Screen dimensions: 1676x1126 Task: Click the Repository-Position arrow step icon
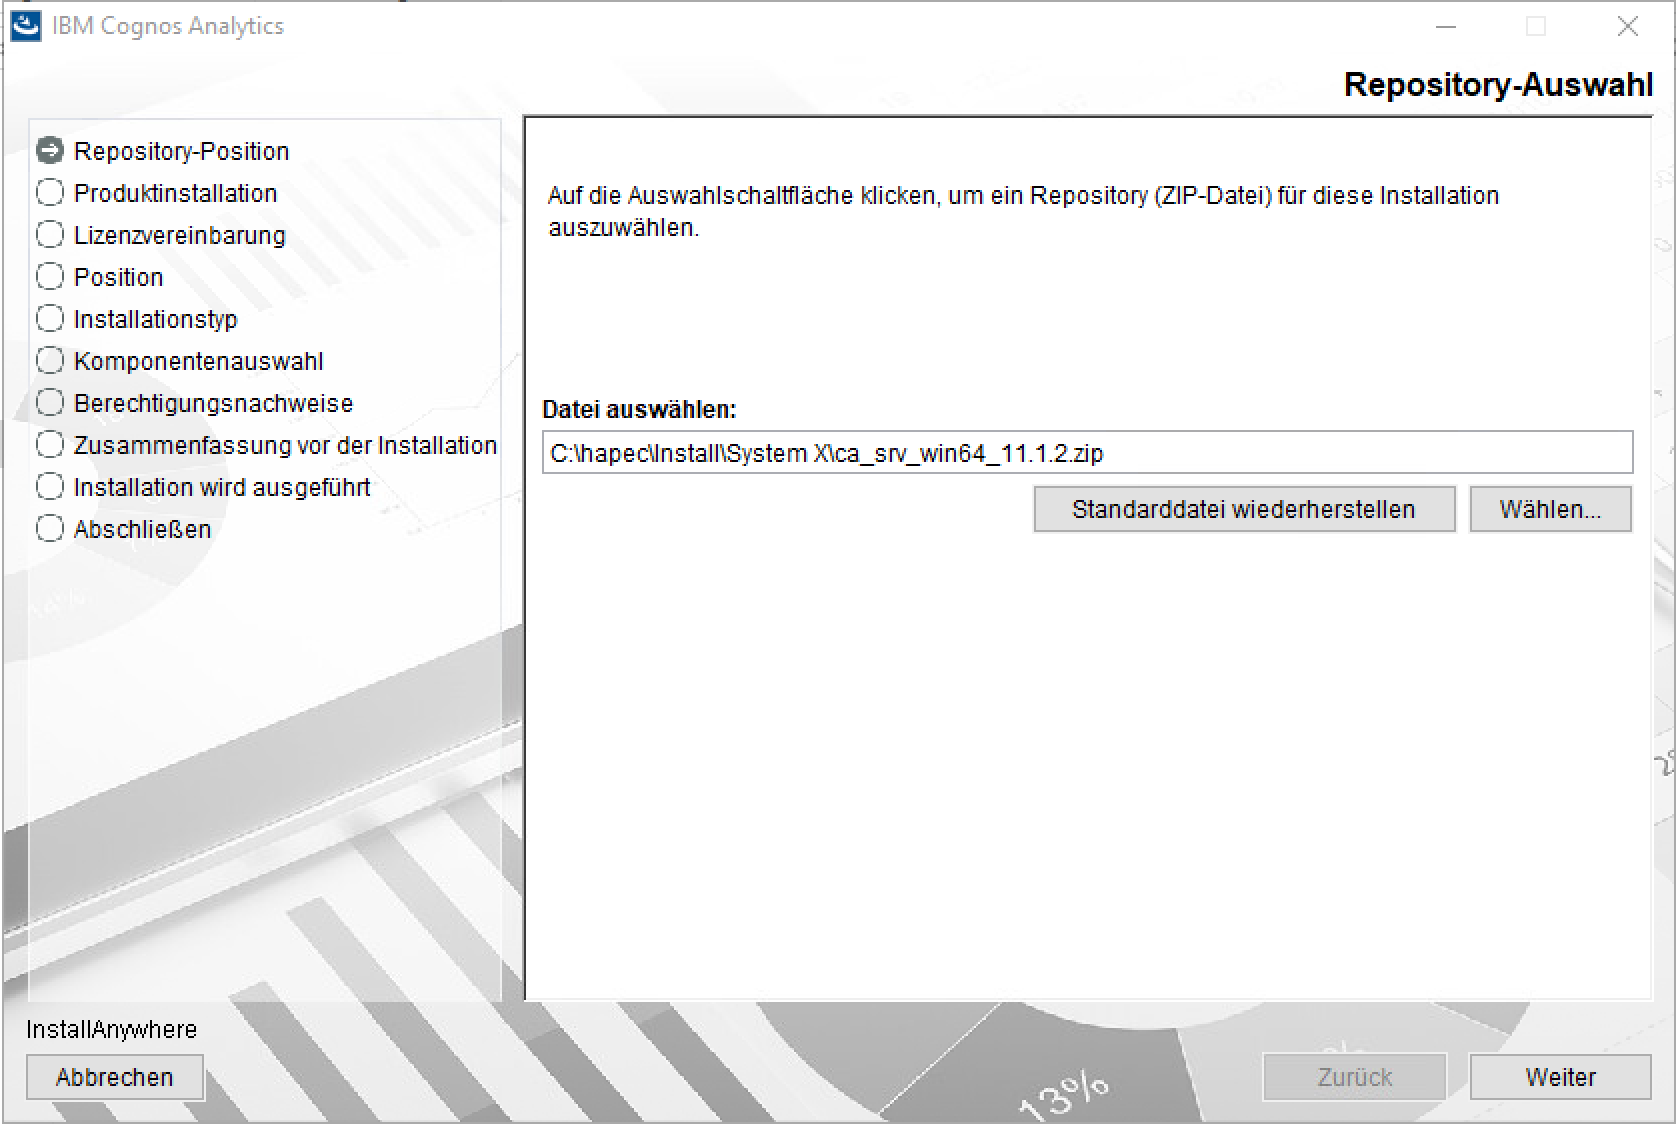[x=49, y=151]
